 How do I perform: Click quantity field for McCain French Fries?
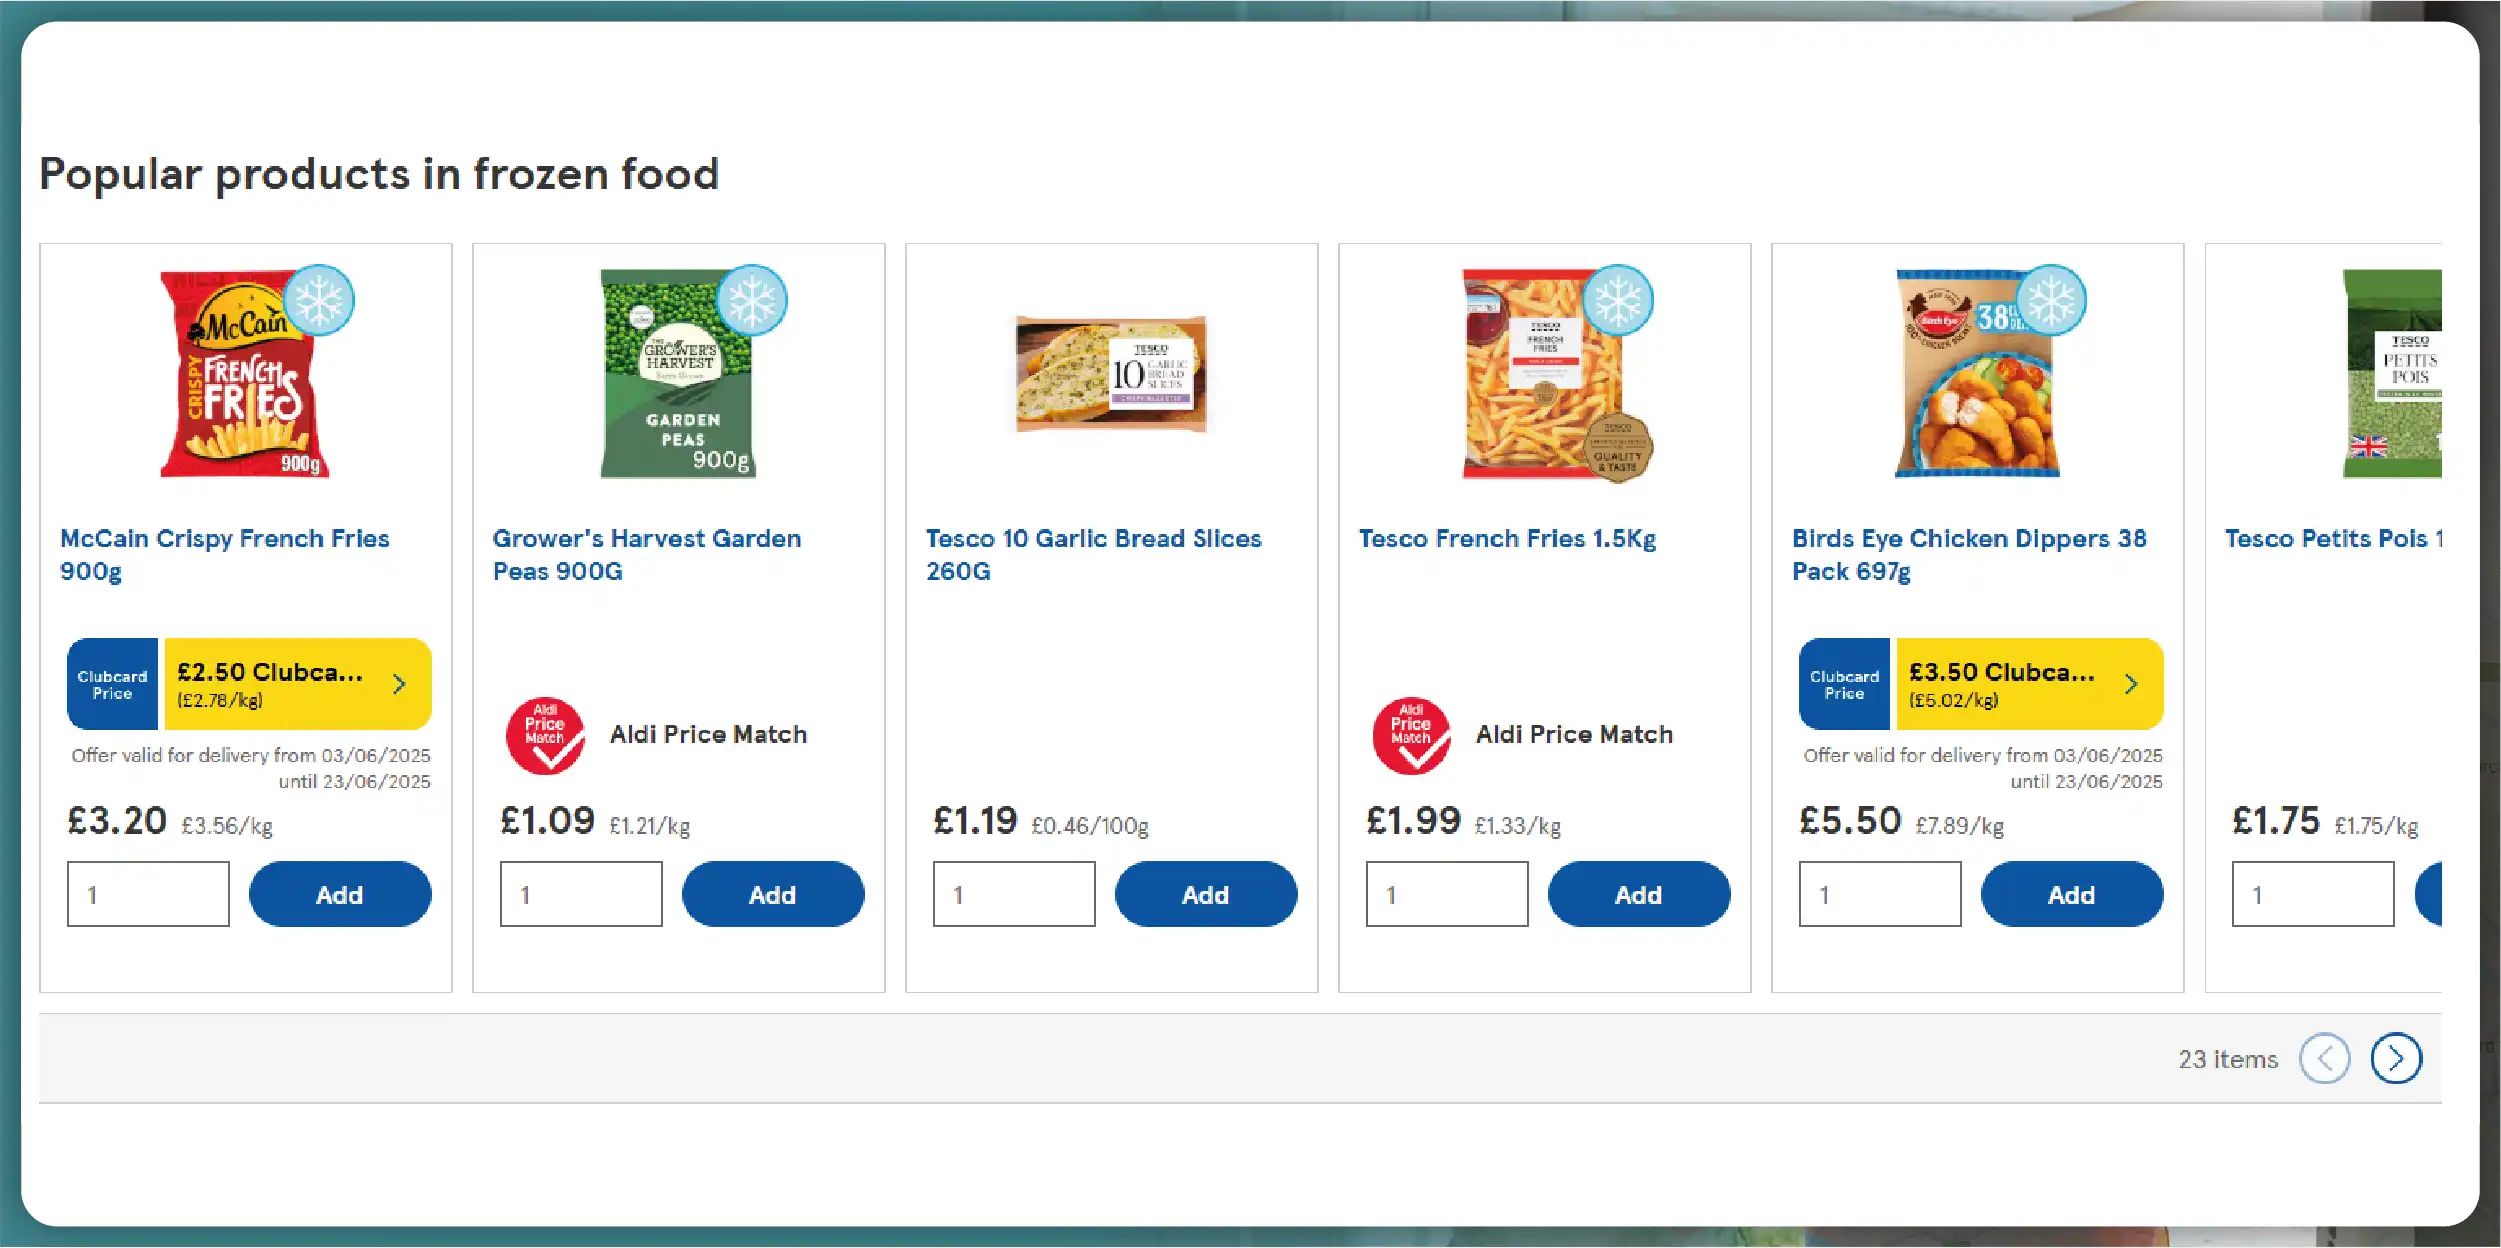tap(148, 894)
